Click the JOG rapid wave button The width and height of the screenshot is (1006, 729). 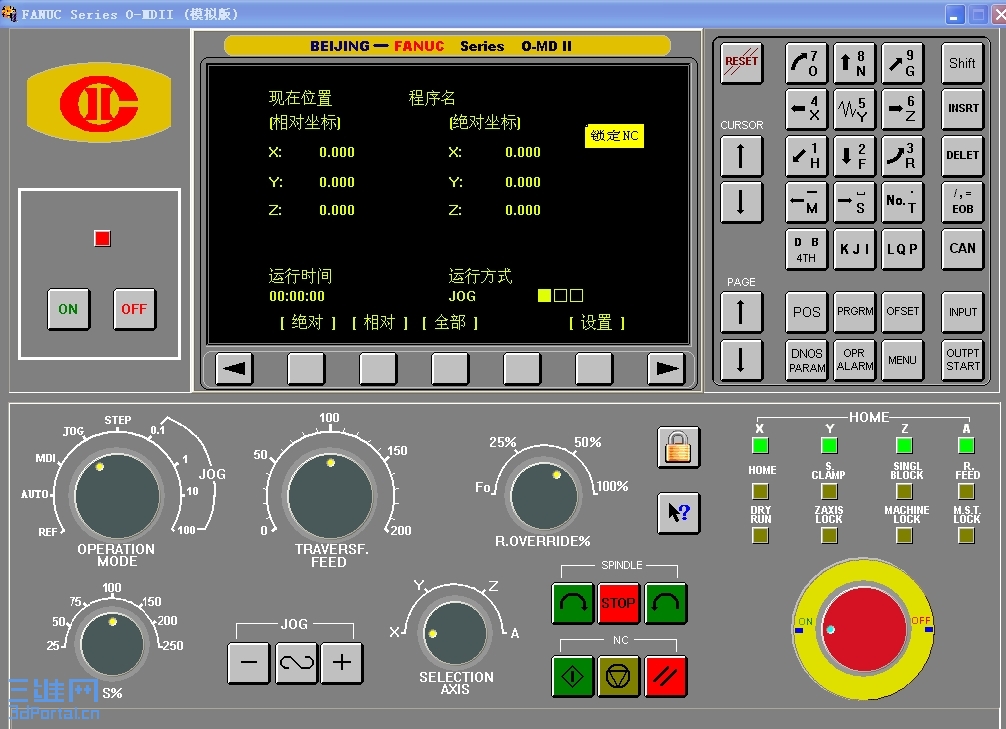pos(296,663)
